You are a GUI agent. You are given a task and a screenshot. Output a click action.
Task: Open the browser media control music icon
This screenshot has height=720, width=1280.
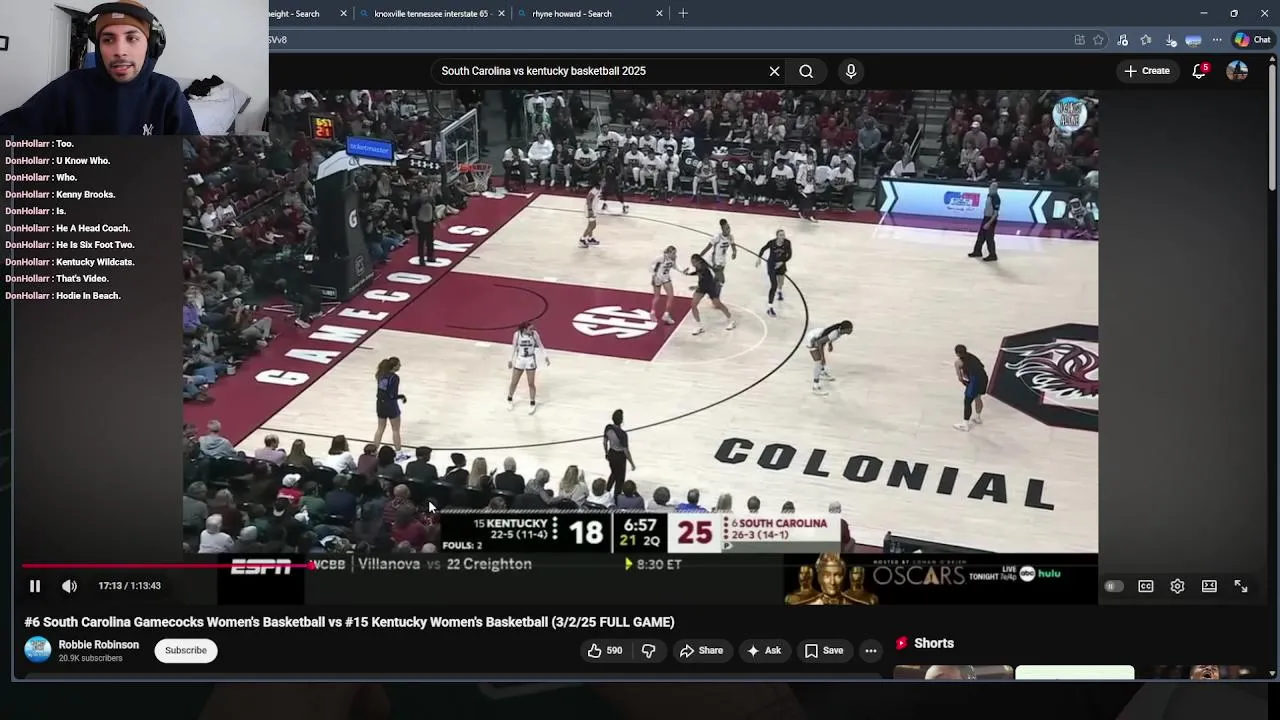[x=1122, y=40]
